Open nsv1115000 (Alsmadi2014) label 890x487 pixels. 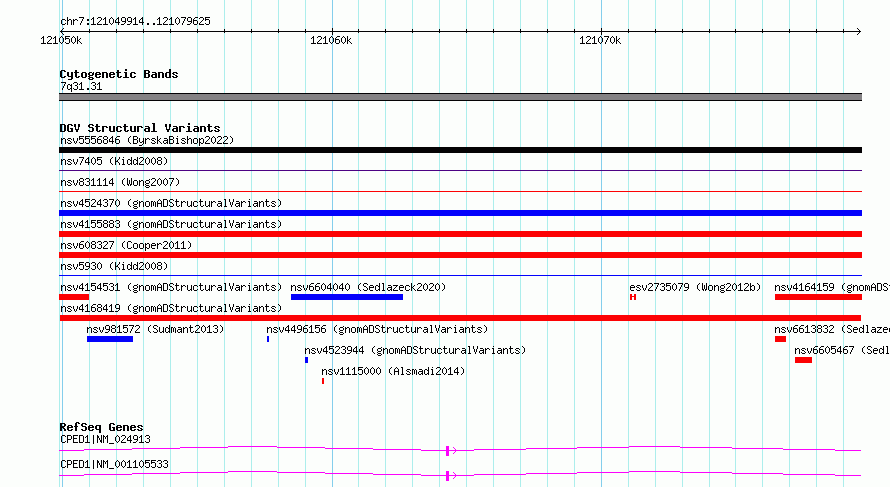click(393, 371)
